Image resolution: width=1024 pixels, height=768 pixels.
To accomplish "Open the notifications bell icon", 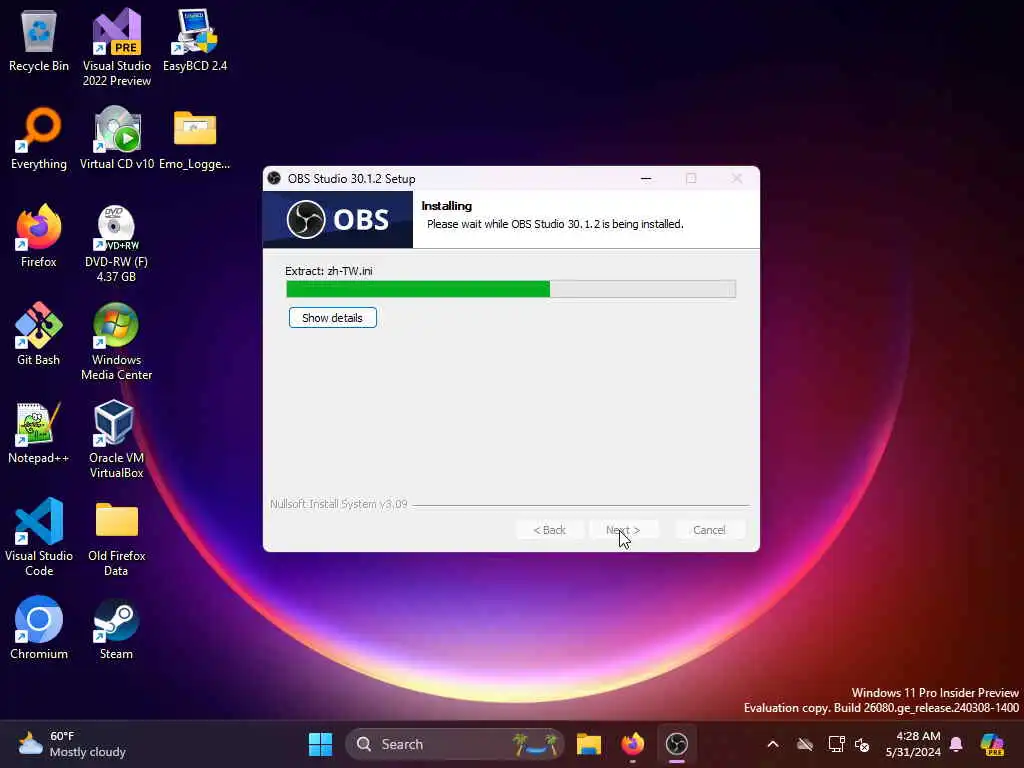I will click(x=956, y=744).
